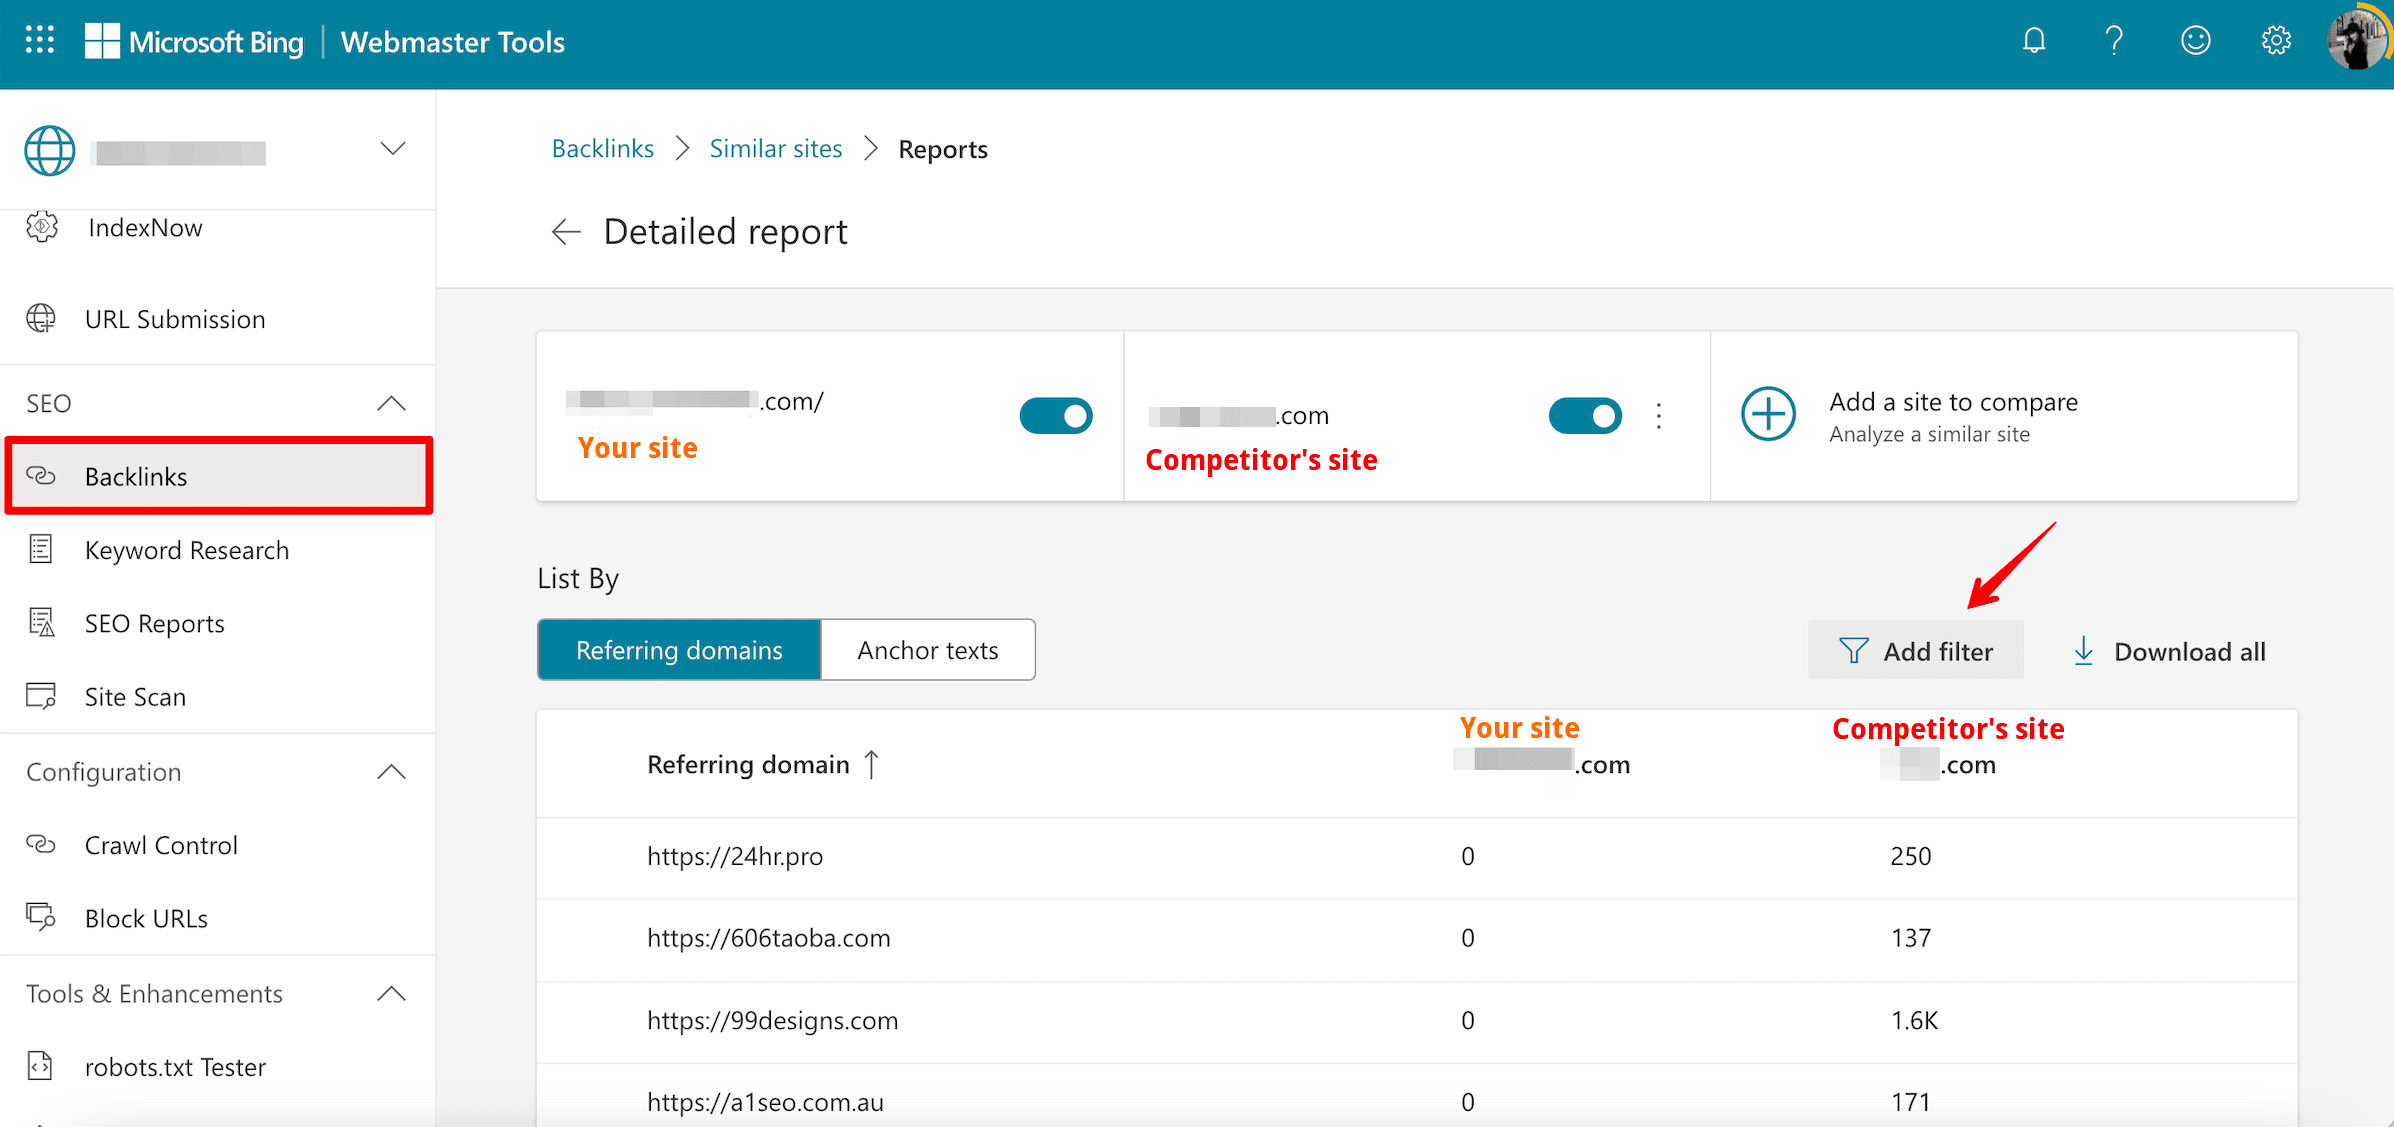Click the Crawl Control icon
The width and height of the screenshot is (2394, 1127).
pos(41,843)
